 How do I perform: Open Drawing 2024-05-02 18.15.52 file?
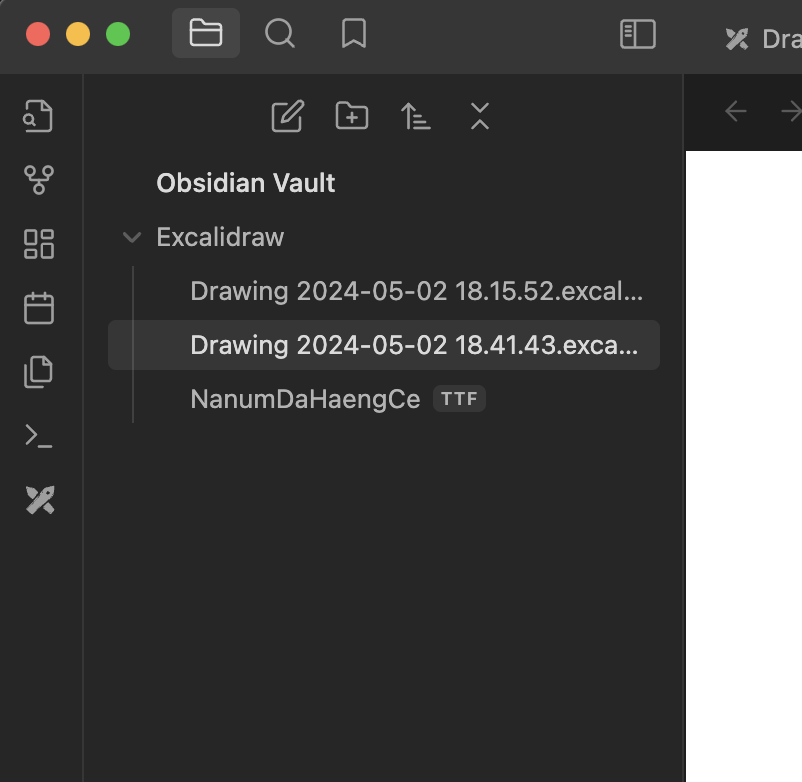pyautogui.click(x=384, y=291)
